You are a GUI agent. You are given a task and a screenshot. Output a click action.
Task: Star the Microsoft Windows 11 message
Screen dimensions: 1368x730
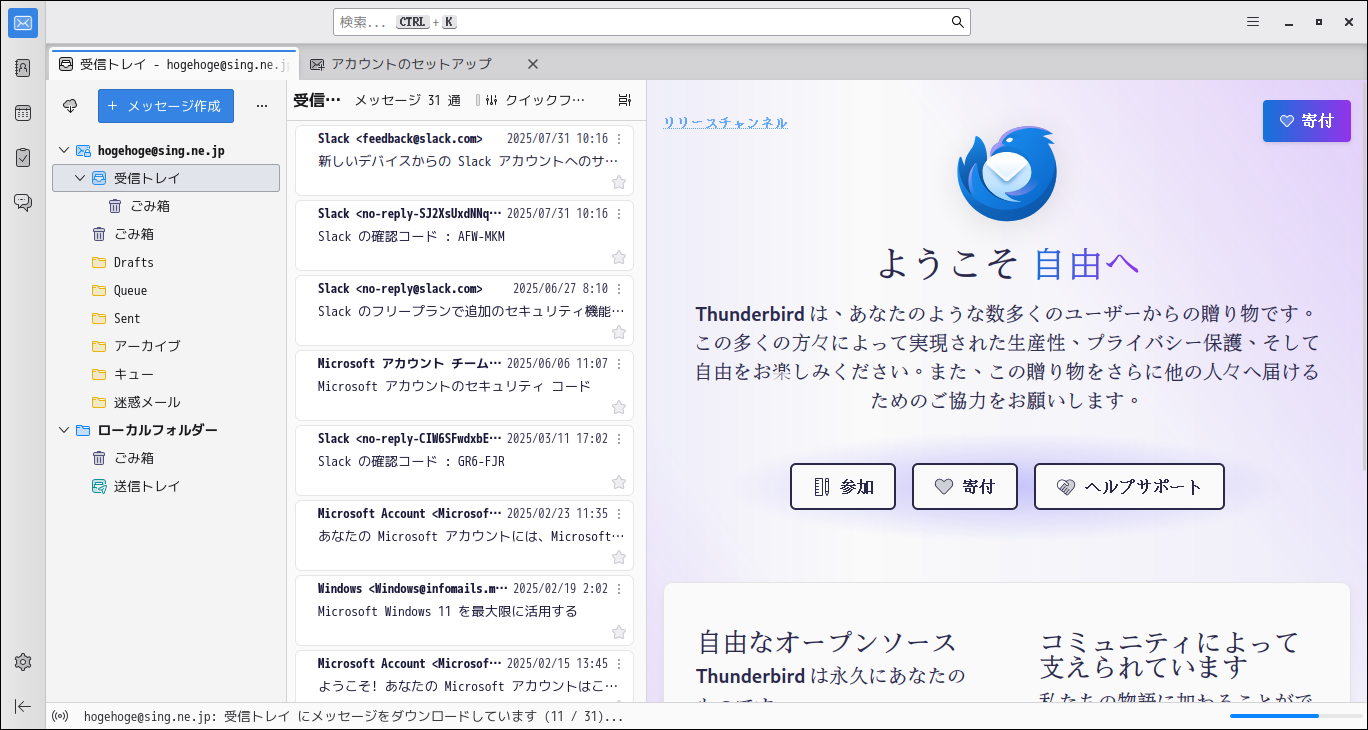[619, 632]
